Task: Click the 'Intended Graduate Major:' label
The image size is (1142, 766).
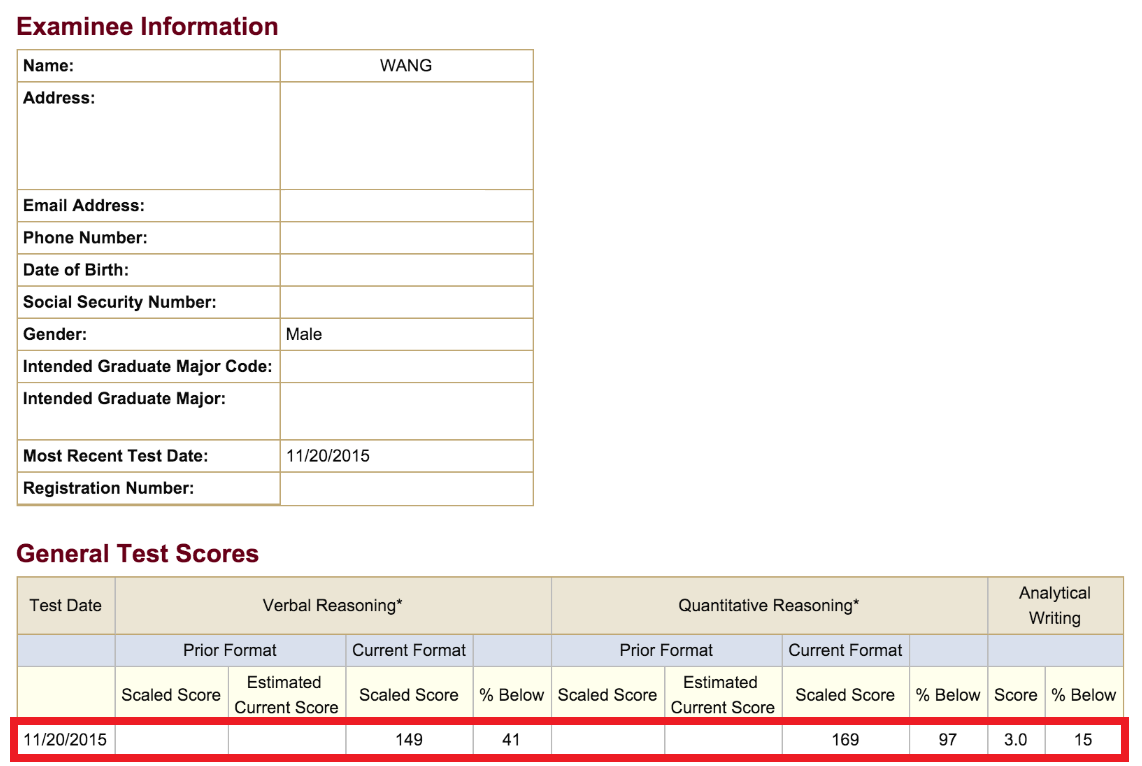Action: [x=125, y=398]
